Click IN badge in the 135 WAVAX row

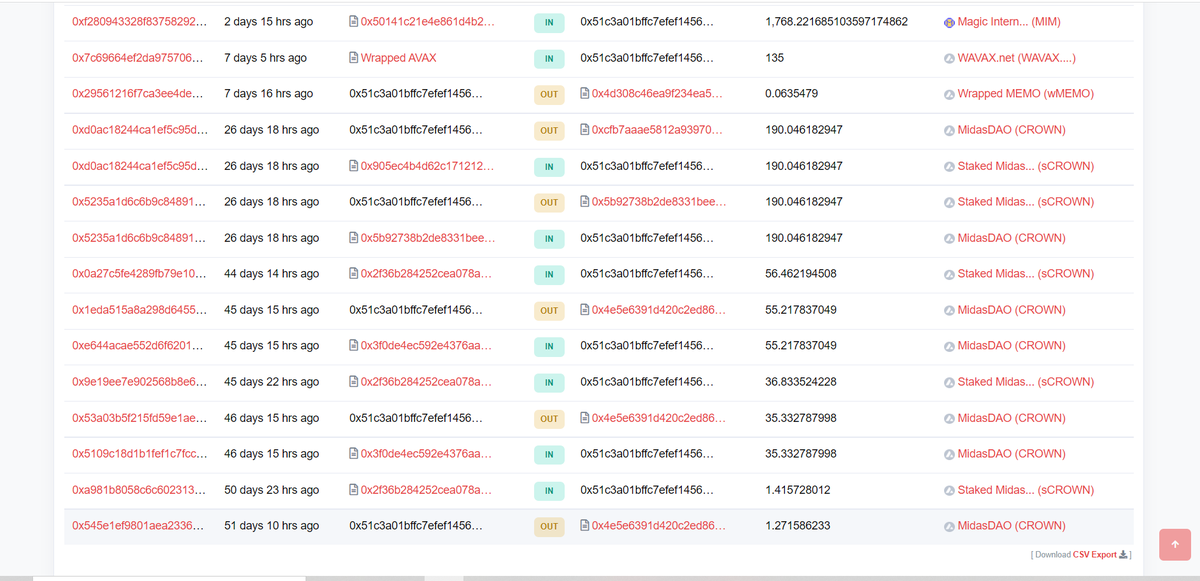click(548, 58)
